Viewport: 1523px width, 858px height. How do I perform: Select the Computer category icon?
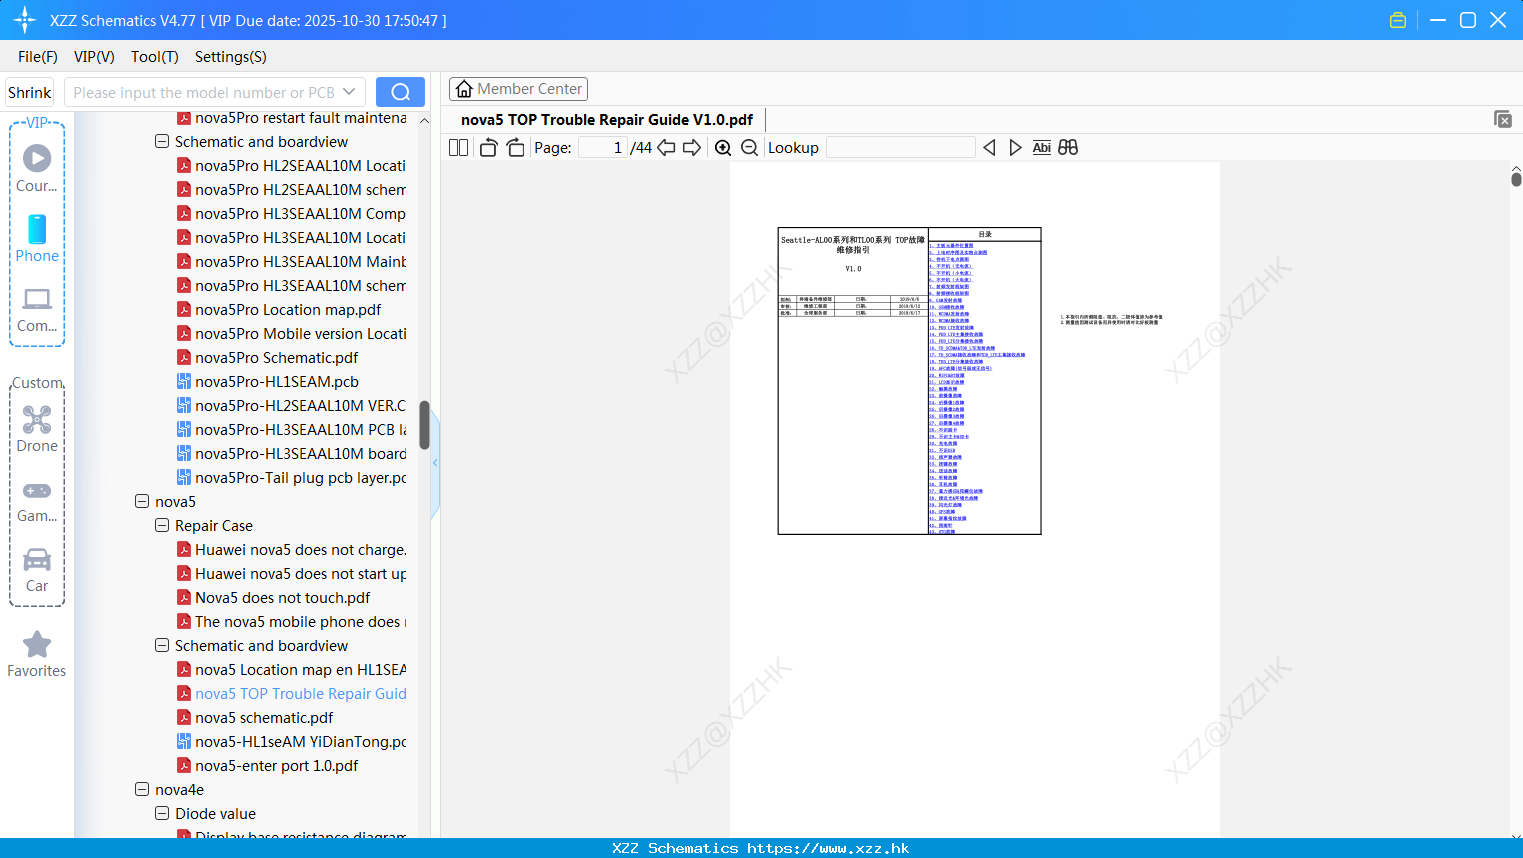(x=37, y=309)
